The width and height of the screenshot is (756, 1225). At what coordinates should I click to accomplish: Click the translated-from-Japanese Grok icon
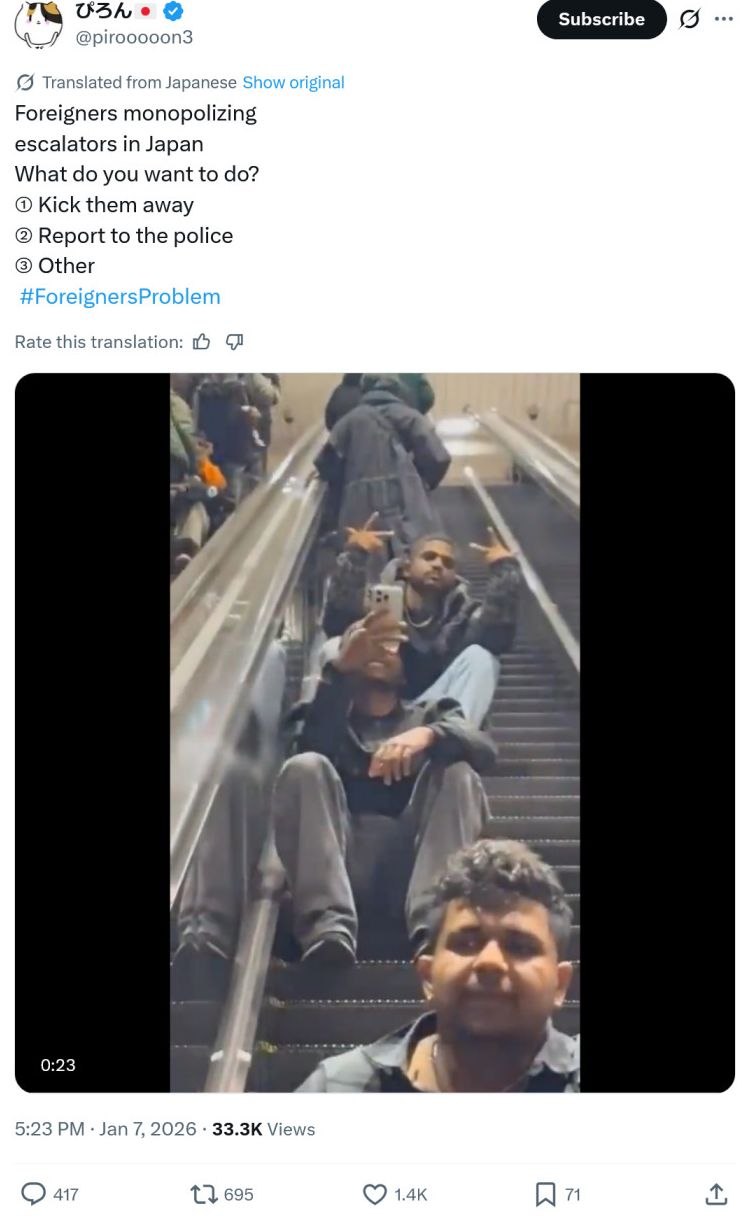coord(25,82)
